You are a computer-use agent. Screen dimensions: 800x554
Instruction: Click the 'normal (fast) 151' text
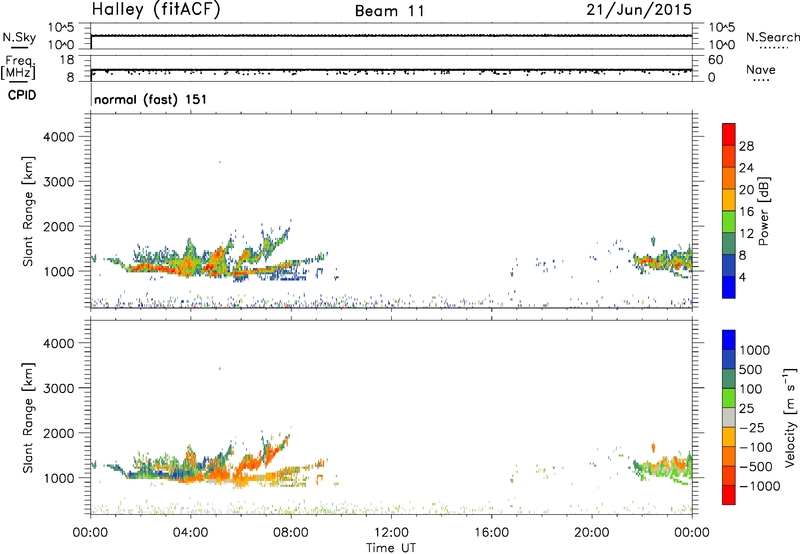click(151, 99)
